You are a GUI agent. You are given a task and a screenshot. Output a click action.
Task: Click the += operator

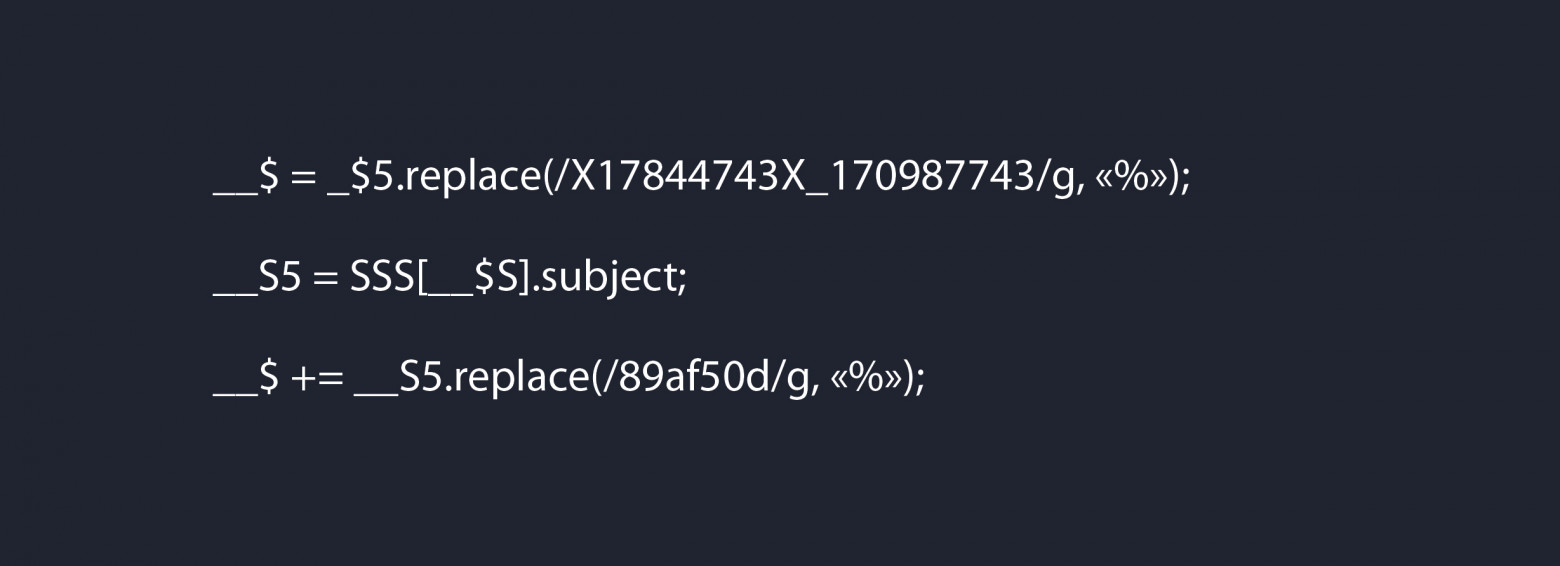[317, 377]
